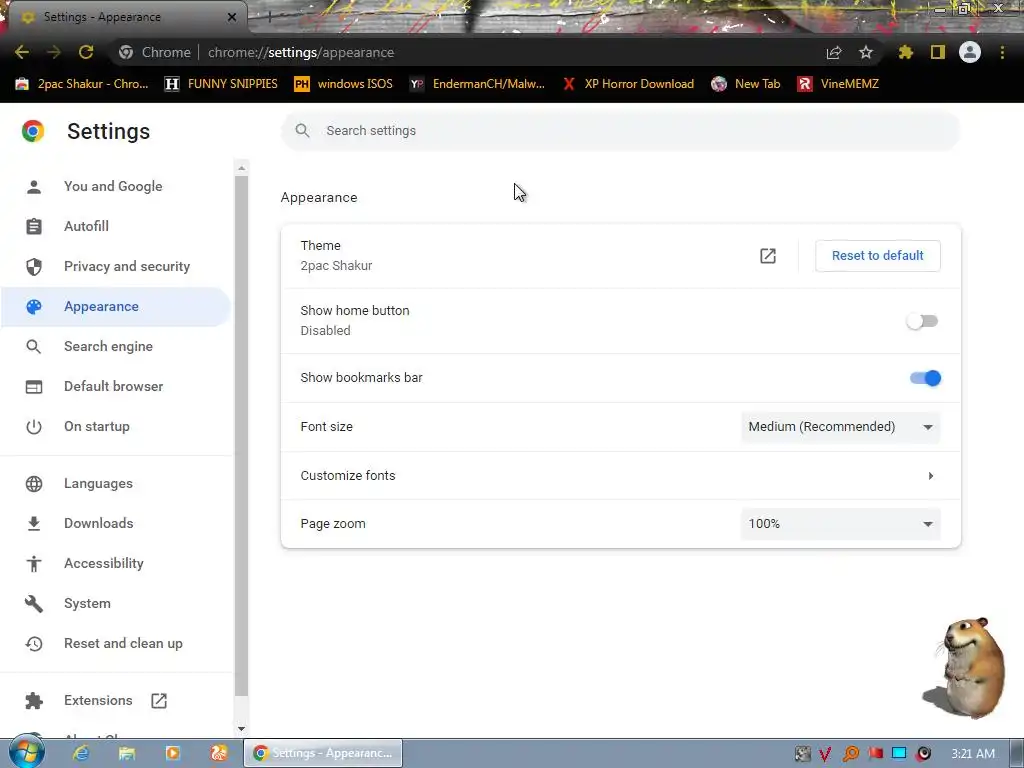Image resolution: width=1024 pixels, height=768 pixels.
Task: Open Chrome's three-dot menu
Action: [x=1002, y=52]
